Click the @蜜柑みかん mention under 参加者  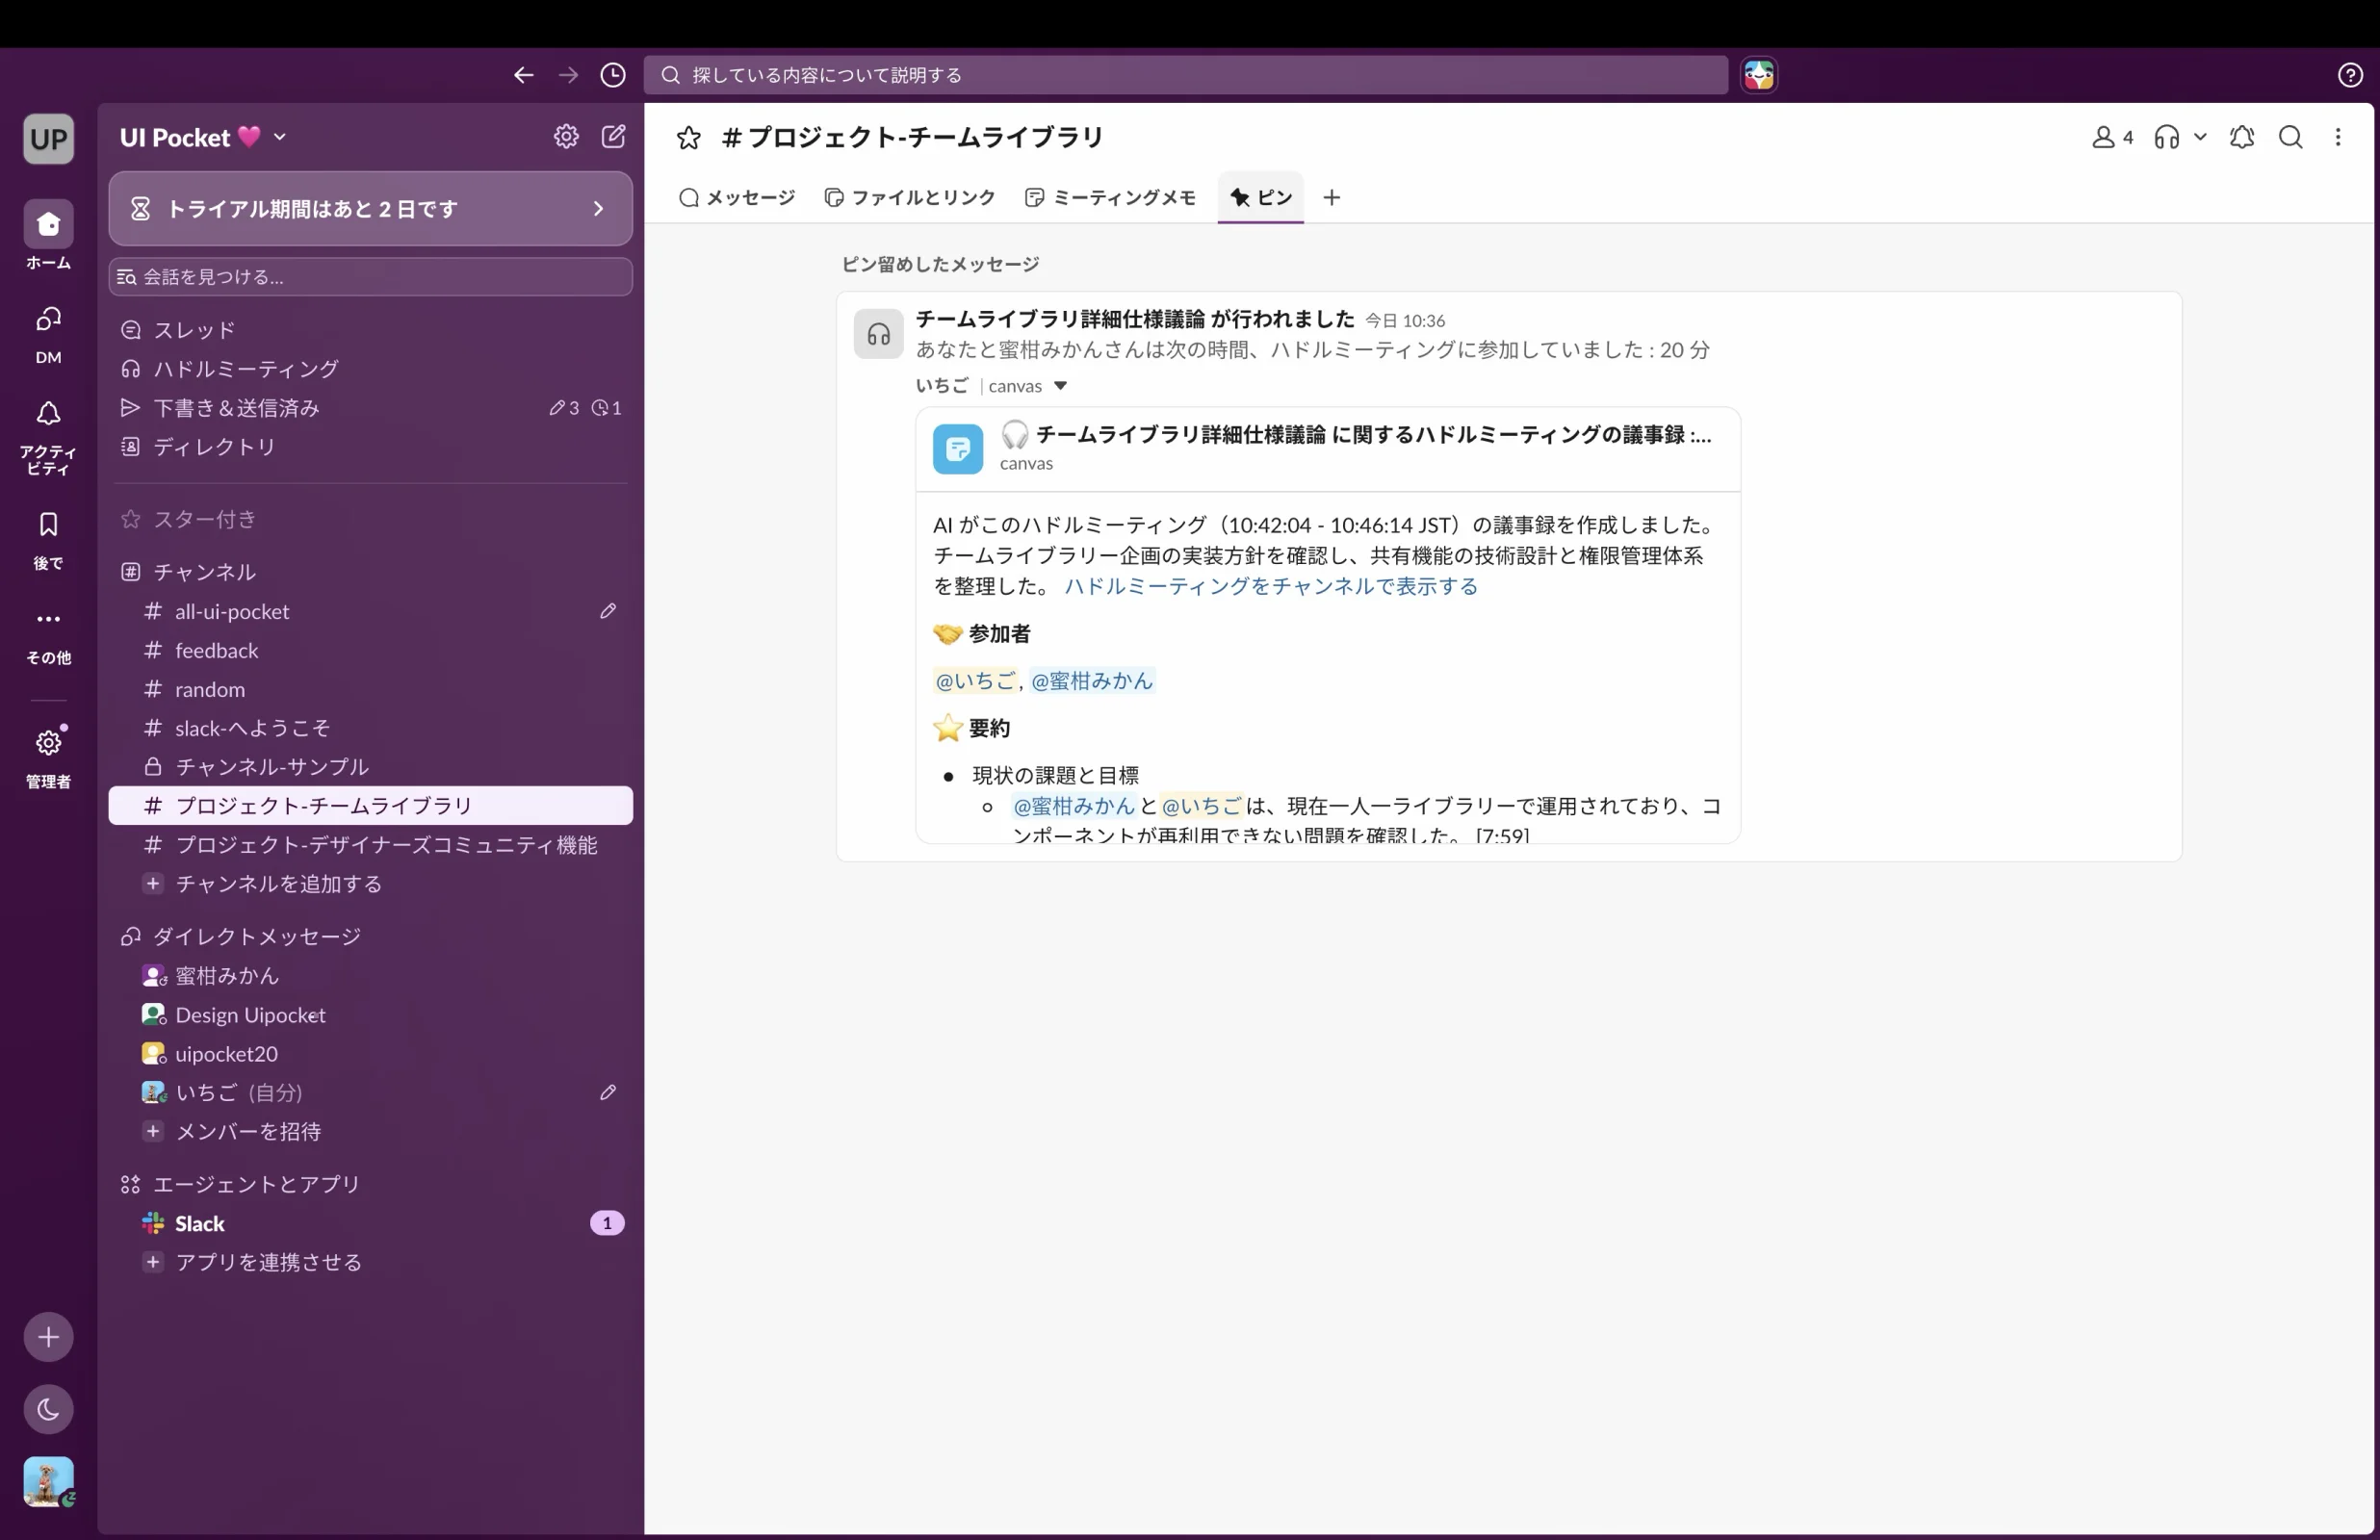point(1092,681)
